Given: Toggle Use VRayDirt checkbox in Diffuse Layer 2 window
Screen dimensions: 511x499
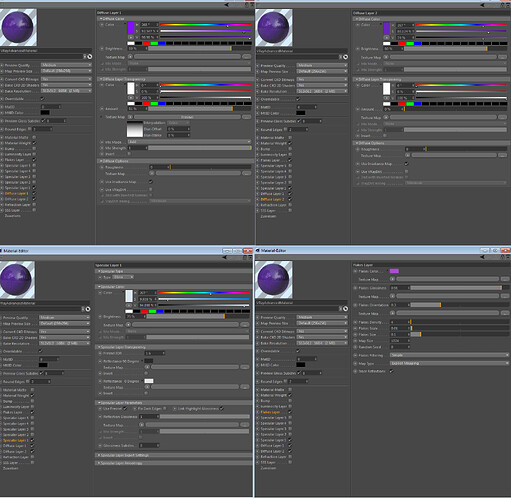Looking at the screenshot, I should [406, 171].
